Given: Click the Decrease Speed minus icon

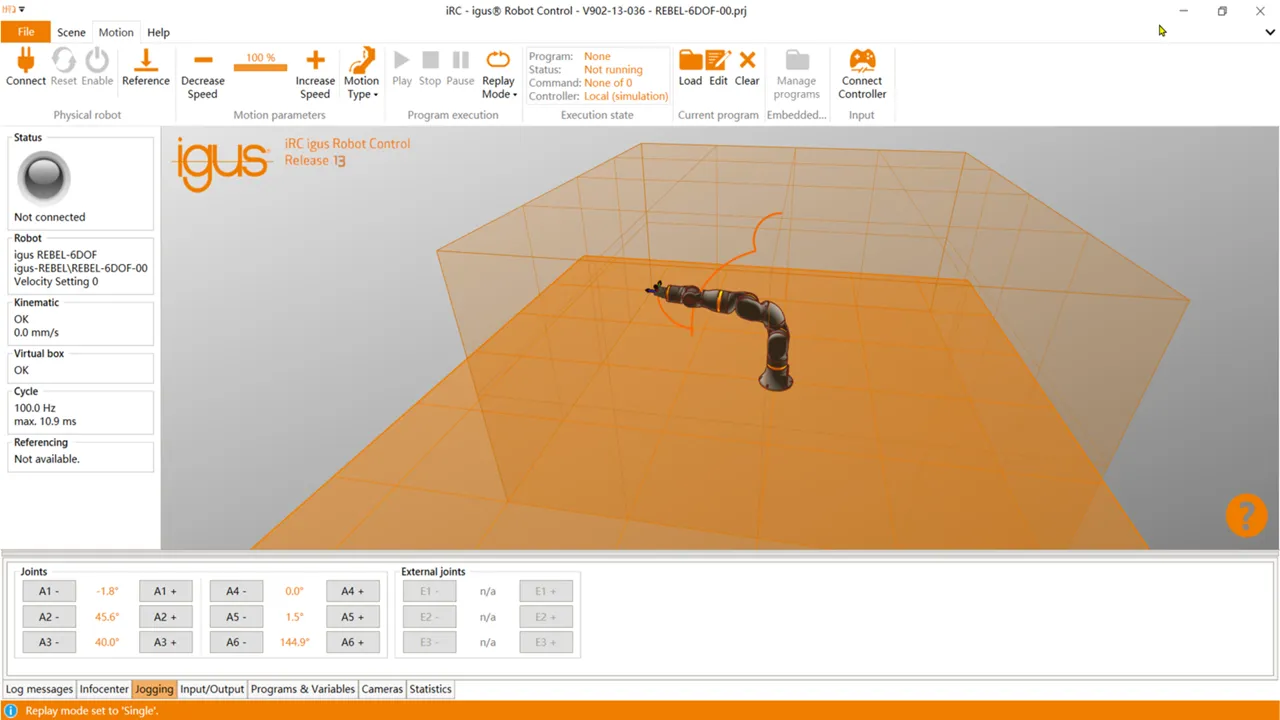Looking at the screenshot, I should [x=203, y=61].
